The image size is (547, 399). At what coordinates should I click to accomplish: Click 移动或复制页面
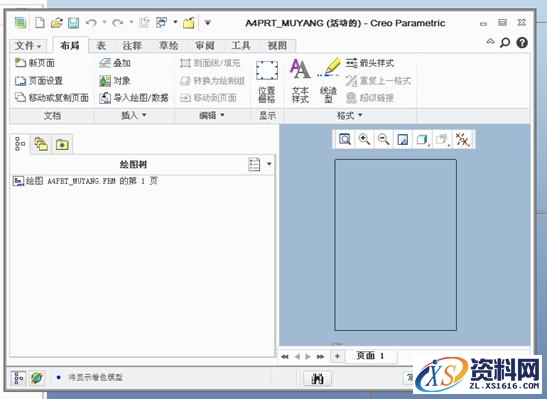tap(52, 98)
